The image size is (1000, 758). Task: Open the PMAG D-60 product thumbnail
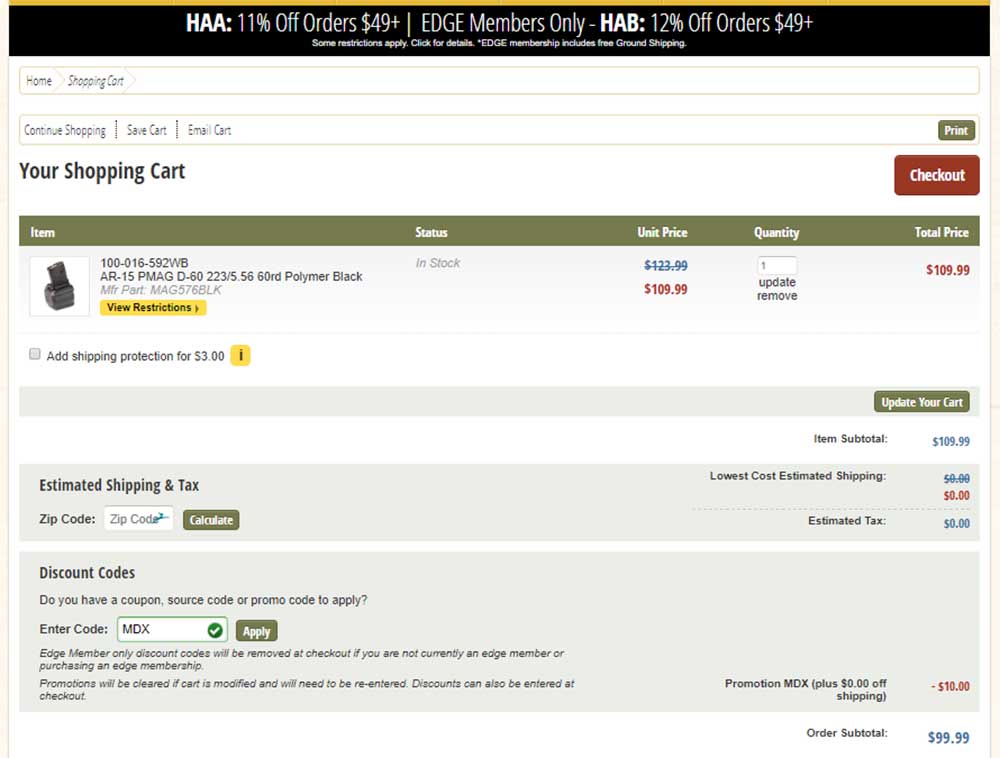[59, 287]
